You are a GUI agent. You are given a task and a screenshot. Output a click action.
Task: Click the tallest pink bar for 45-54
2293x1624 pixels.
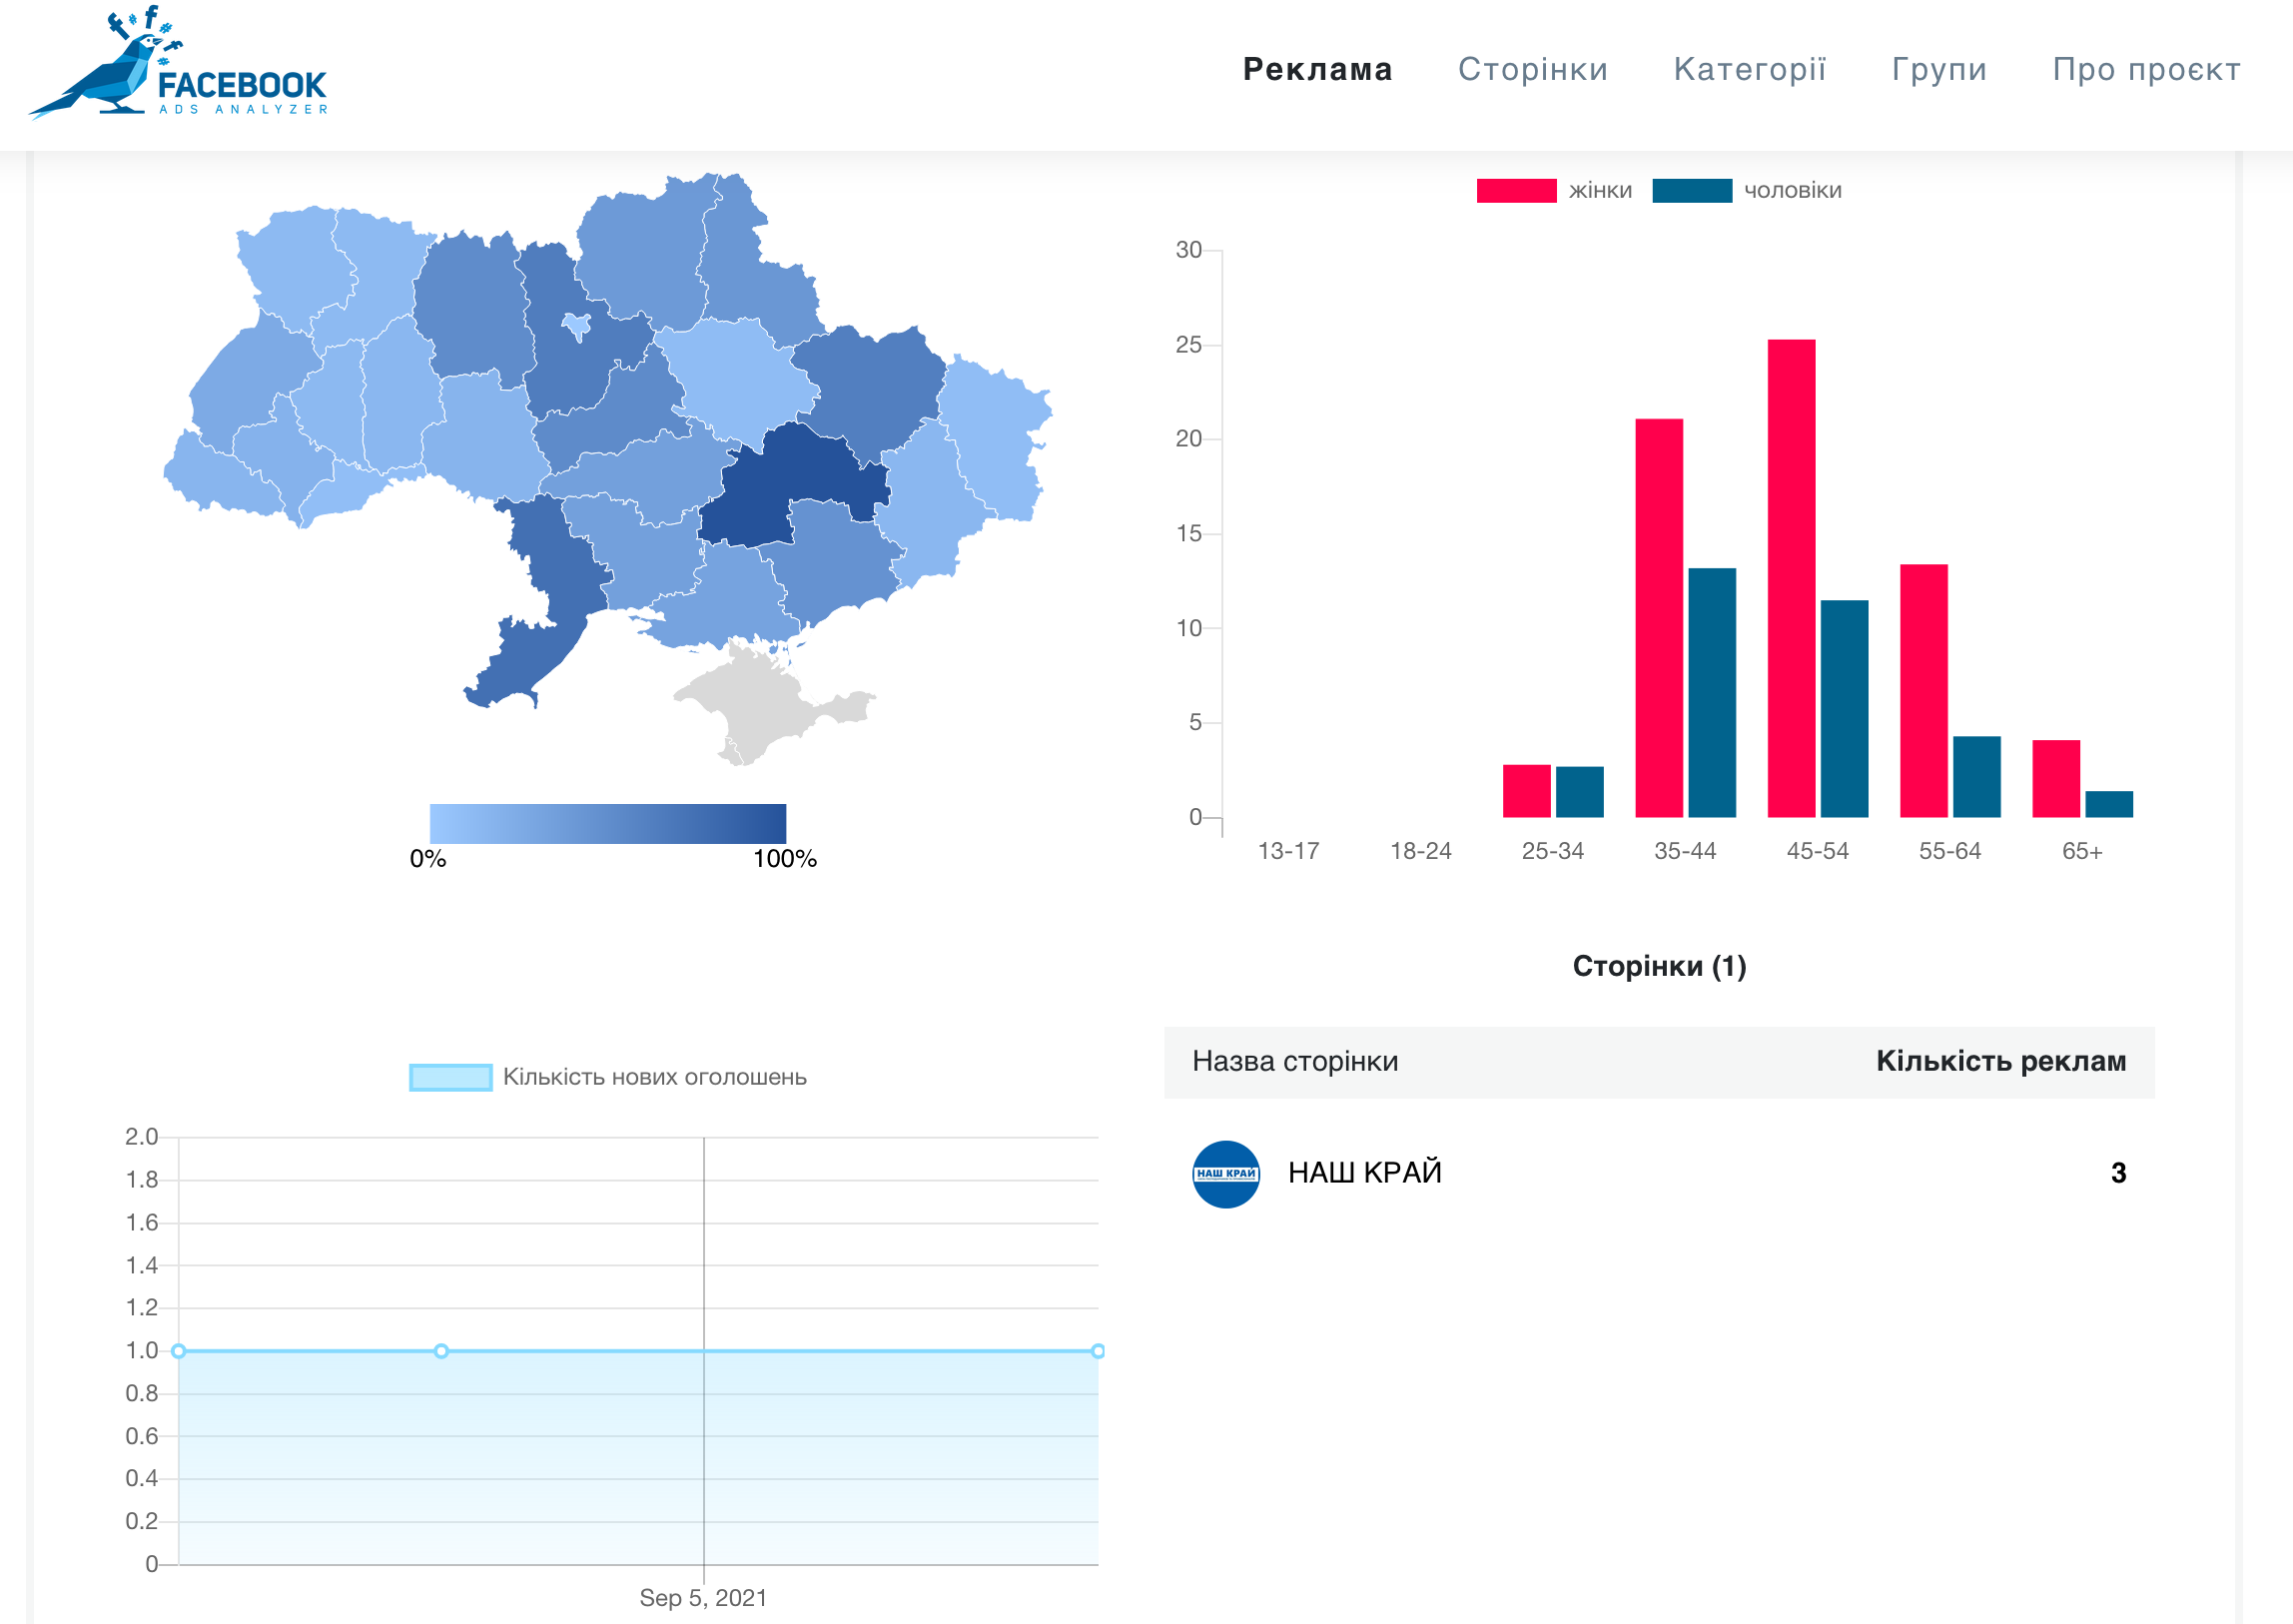click(1791, 578)
